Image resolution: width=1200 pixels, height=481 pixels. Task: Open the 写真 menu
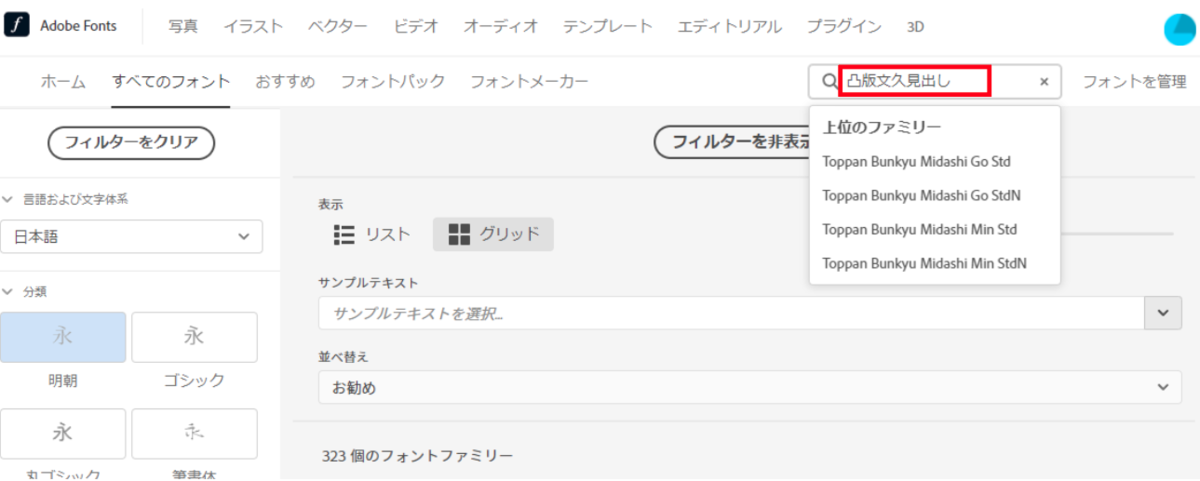pyautogui.click(x=183, y=27)
